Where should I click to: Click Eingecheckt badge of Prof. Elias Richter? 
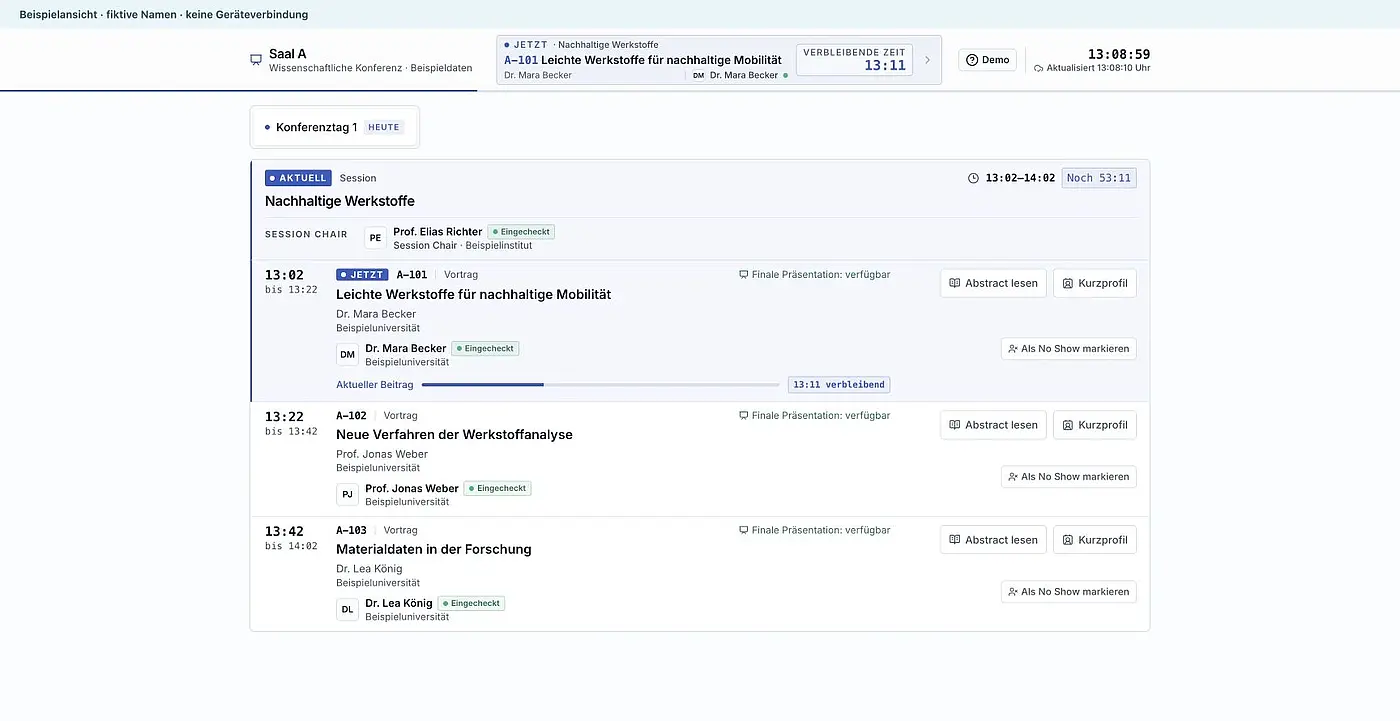[x=521, y=232]
